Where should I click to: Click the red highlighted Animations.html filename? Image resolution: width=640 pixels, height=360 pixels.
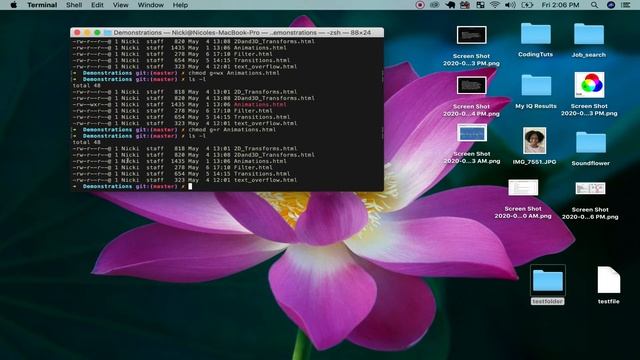click(260, 104)
